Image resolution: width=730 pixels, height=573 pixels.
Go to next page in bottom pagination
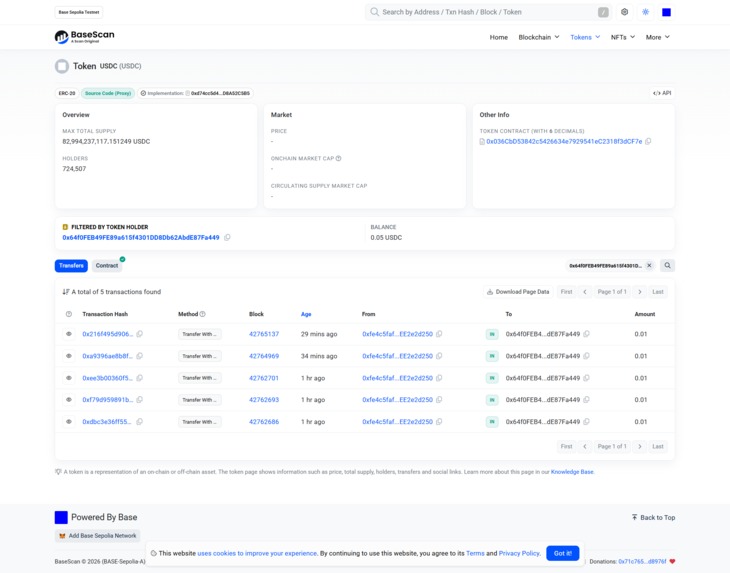pyautogui.click(x=640, y=446)
